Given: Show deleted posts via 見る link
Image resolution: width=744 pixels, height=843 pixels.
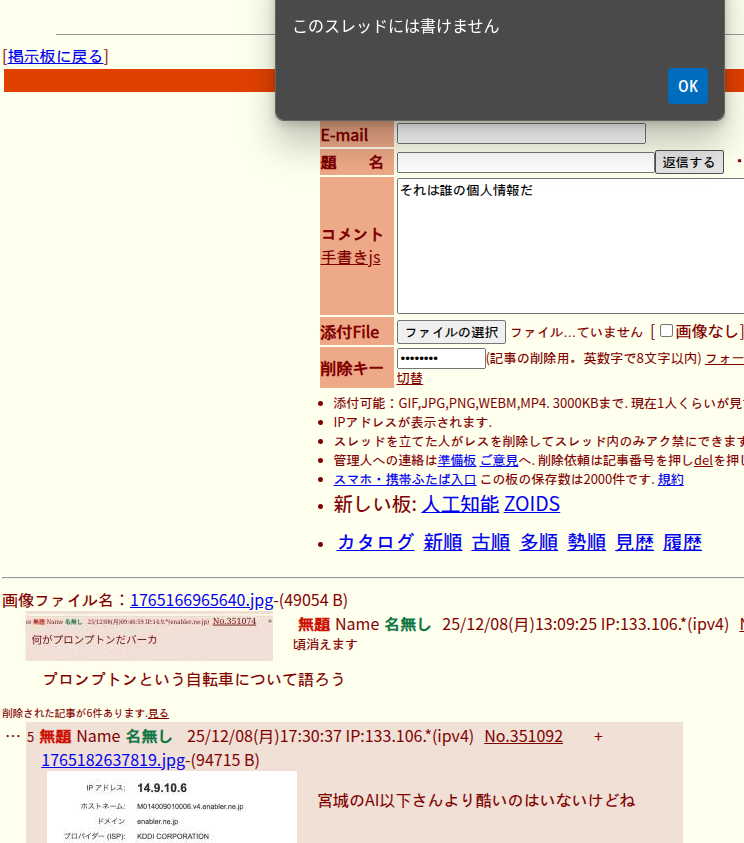Looking at the screenshot, I should click(x=158, y=714).
